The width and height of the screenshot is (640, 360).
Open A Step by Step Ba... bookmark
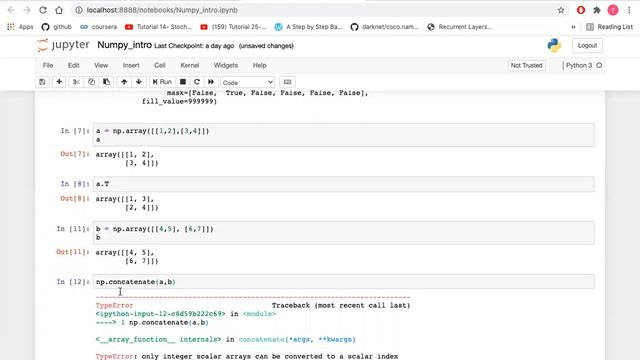click(308, 27)
